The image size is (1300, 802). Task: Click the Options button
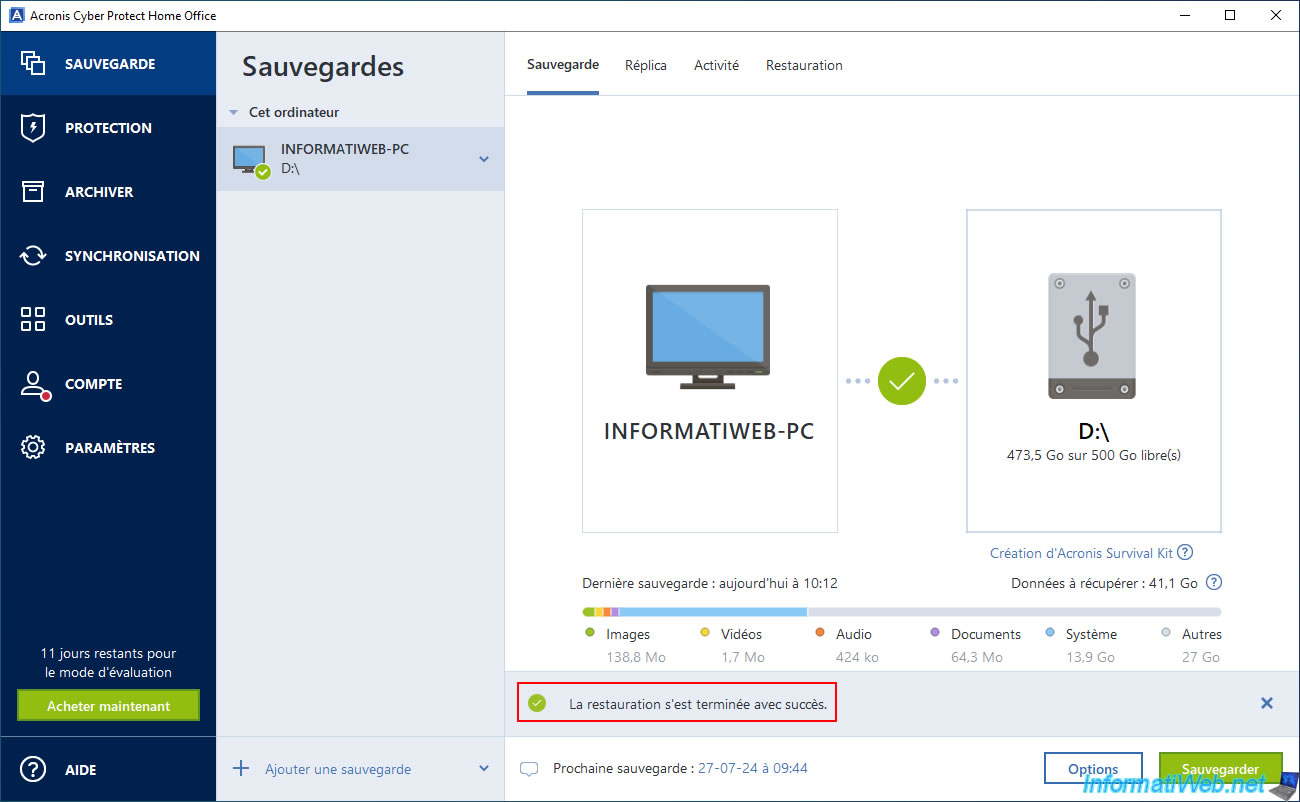1093,769
